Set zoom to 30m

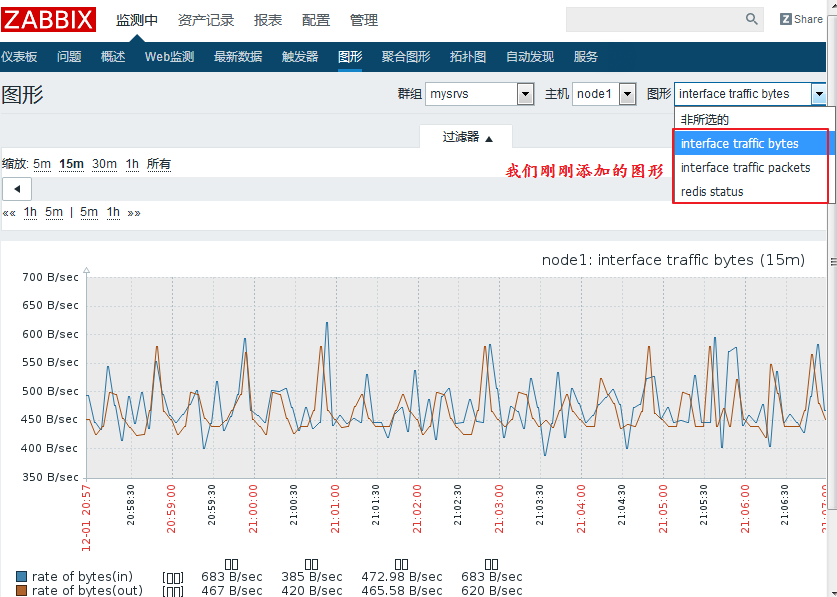click(x=104, y=164)
